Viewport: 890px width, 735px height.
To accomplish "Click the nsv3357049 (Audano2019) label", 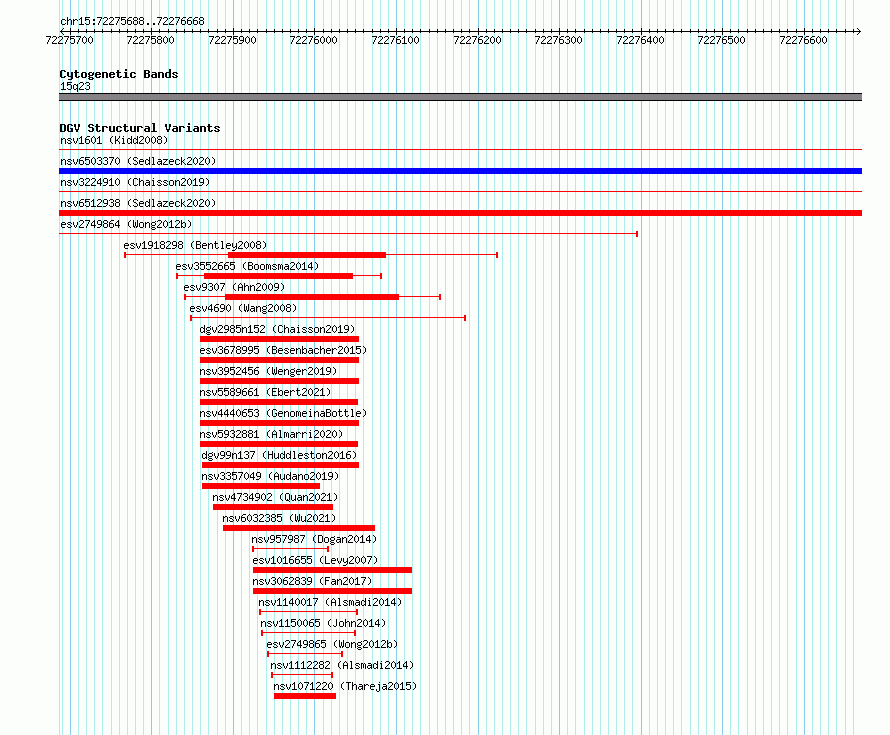I will [270, 476].
